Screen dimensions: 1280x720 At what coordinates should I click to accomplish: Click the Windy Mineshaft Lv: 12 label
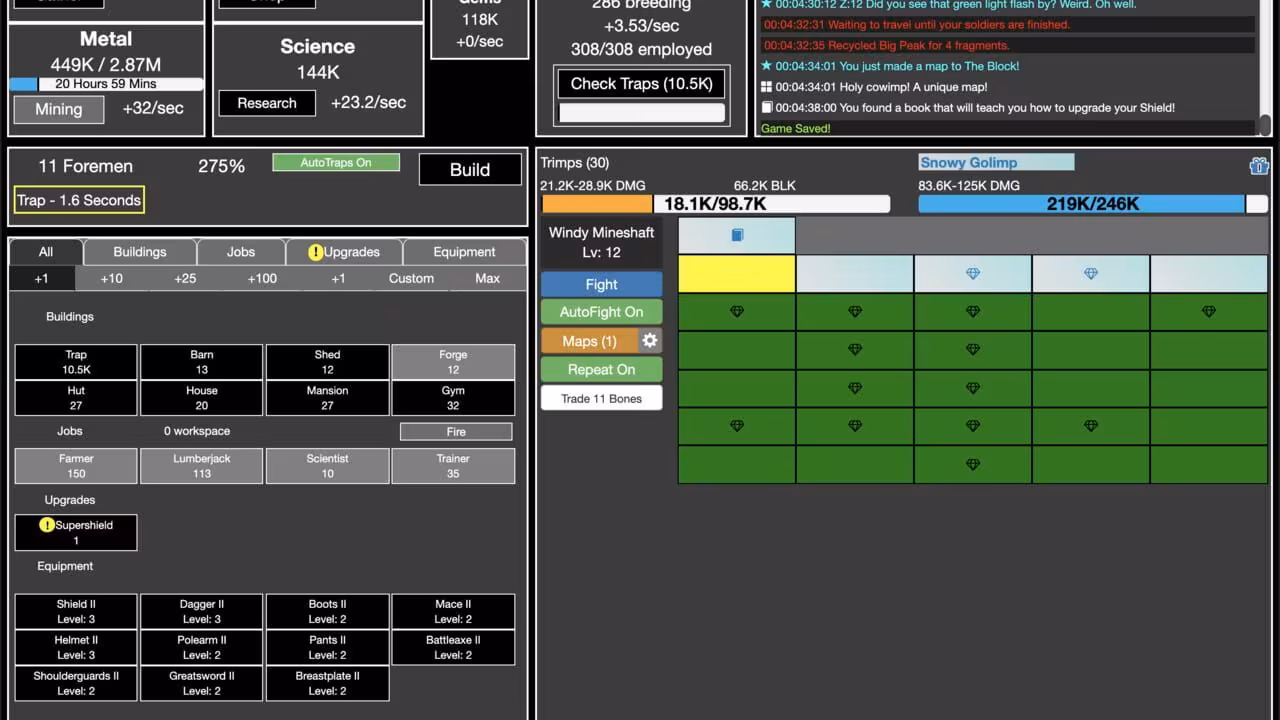click(x=601, y=242)
